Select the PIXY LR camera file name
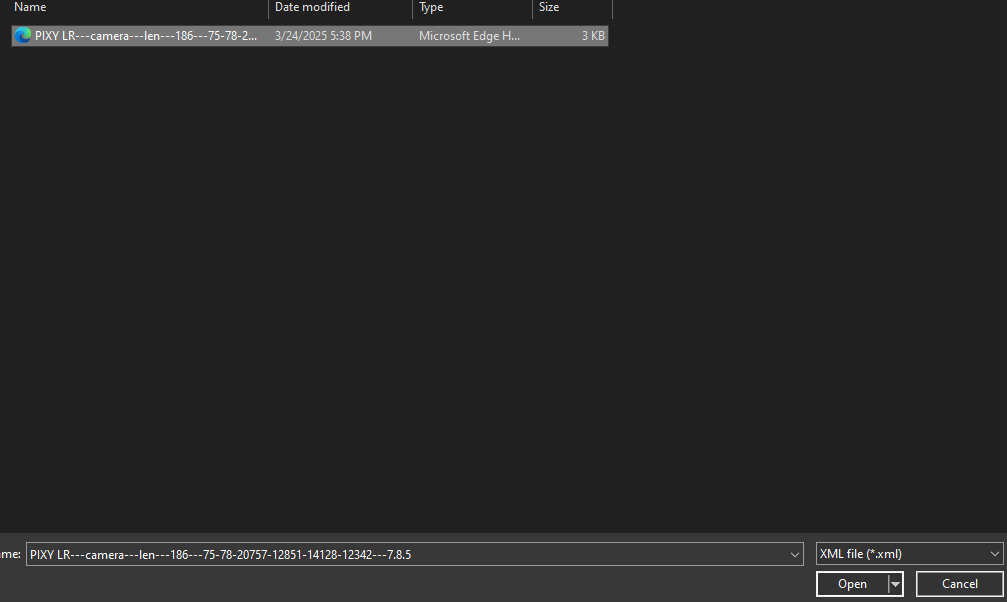Screen dimensions: 1007x602 coord(146,36)
